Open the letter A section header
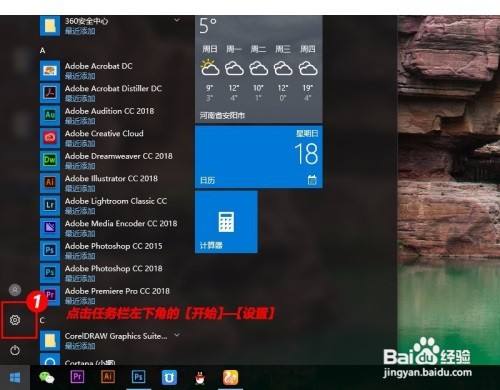The height and width of the screenshot is (390, 500). point(42,50)
